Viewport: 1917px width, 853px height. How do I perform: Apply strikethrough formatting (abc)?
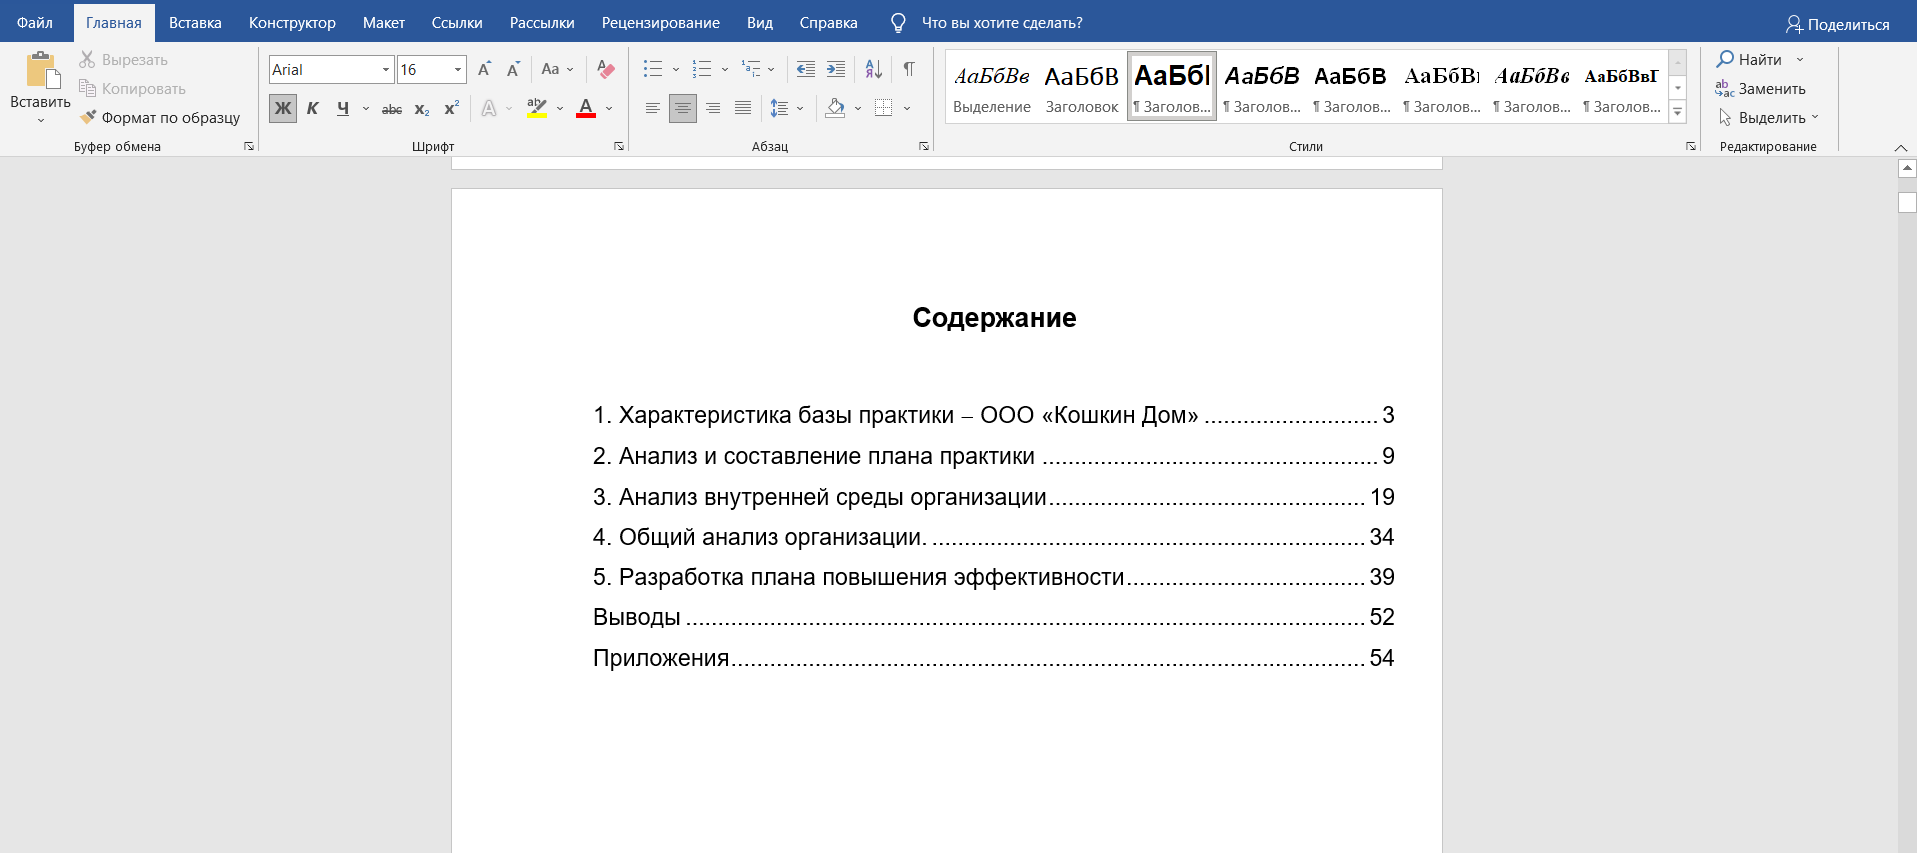(x=392, y=108)
